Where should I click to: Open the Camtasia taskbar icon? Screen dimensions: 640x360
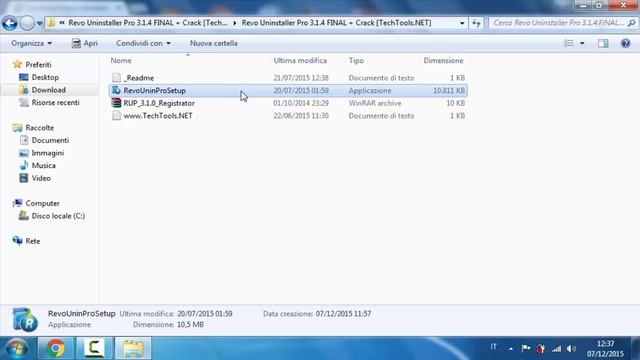point(94,349)
